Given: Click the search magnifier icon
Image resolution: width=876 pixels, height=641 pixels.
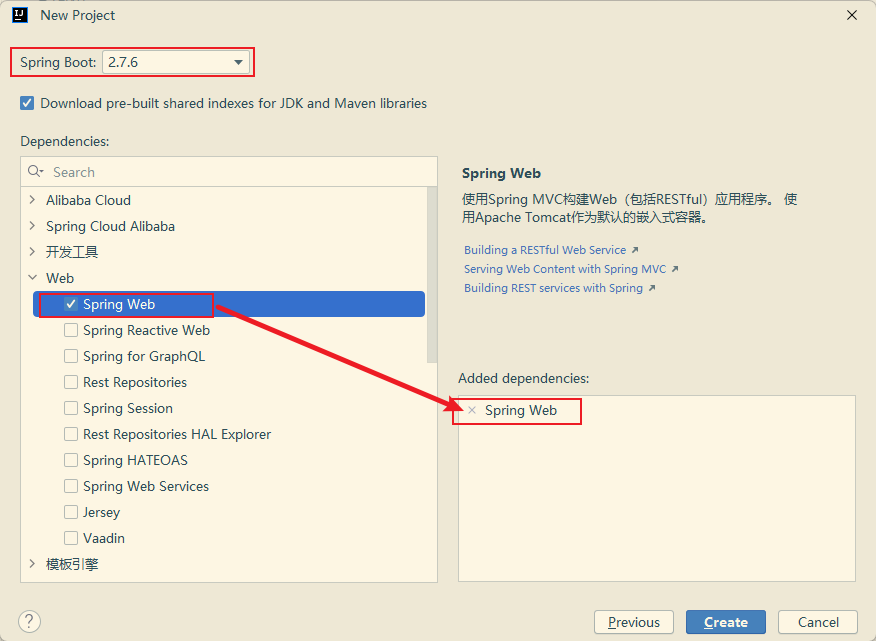Looking at the screenshot, I should [35, 172].
